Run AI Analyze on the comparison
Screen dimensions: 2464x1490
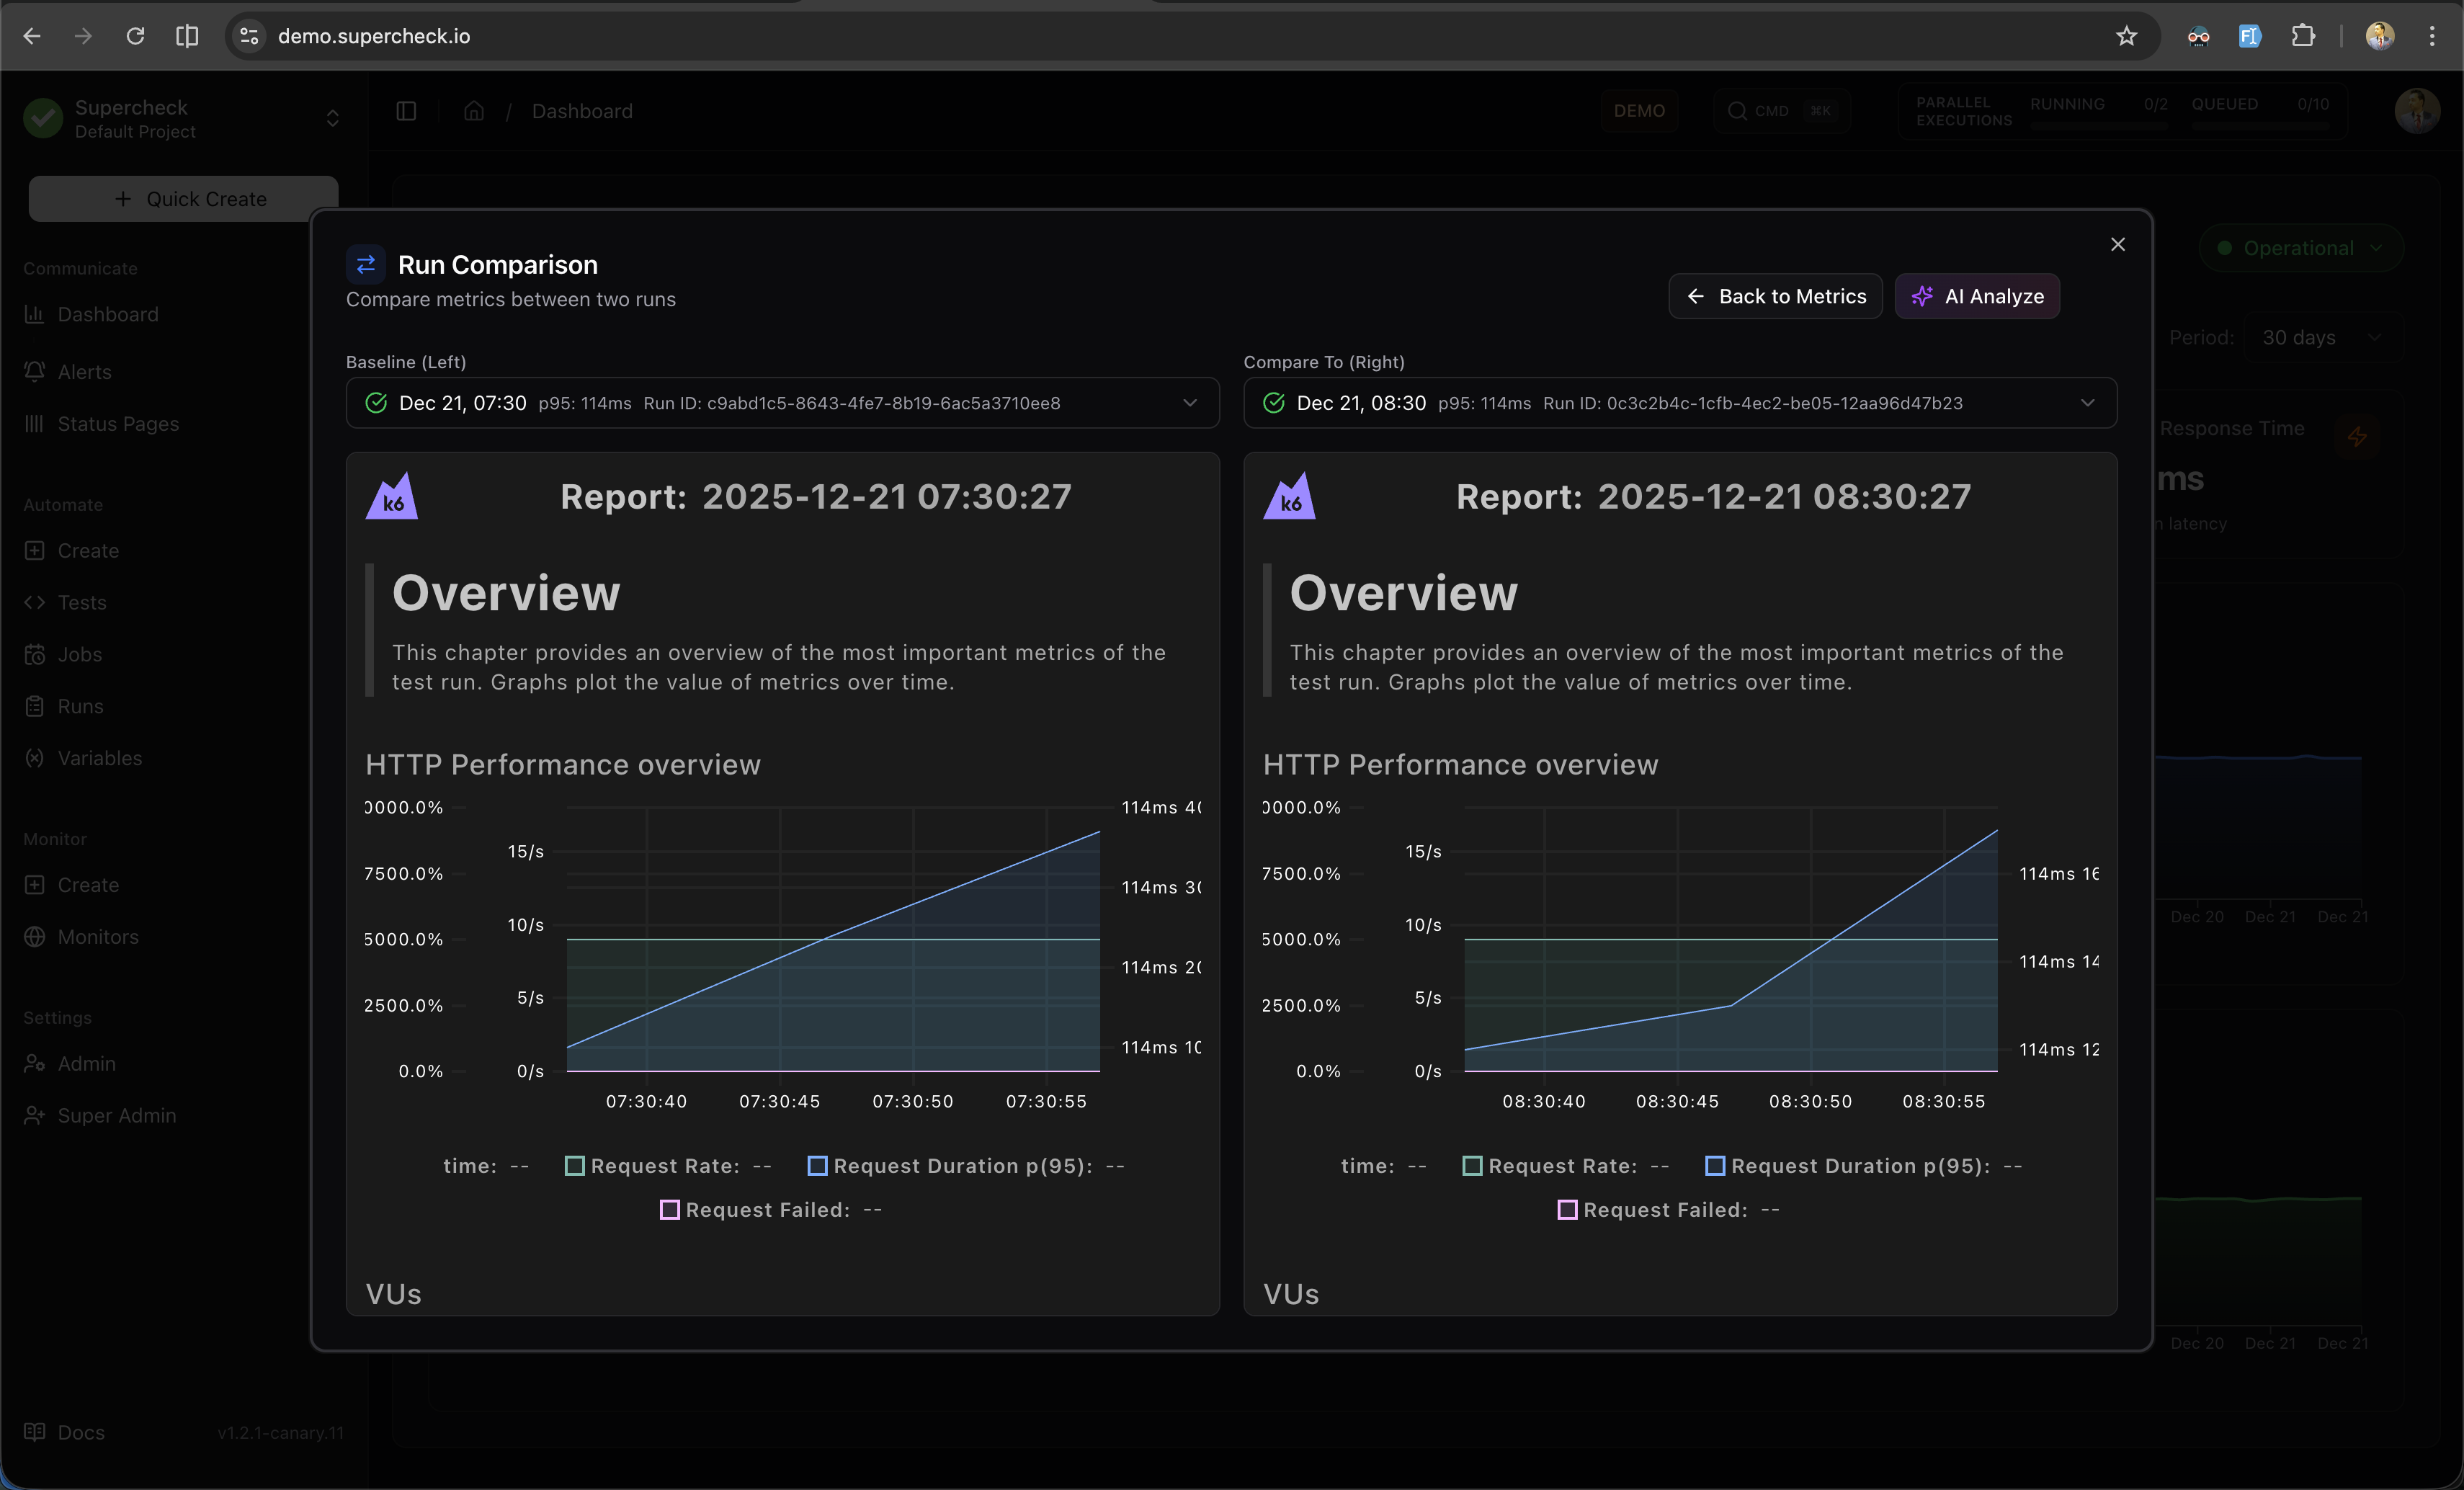tap(1976, 296)
